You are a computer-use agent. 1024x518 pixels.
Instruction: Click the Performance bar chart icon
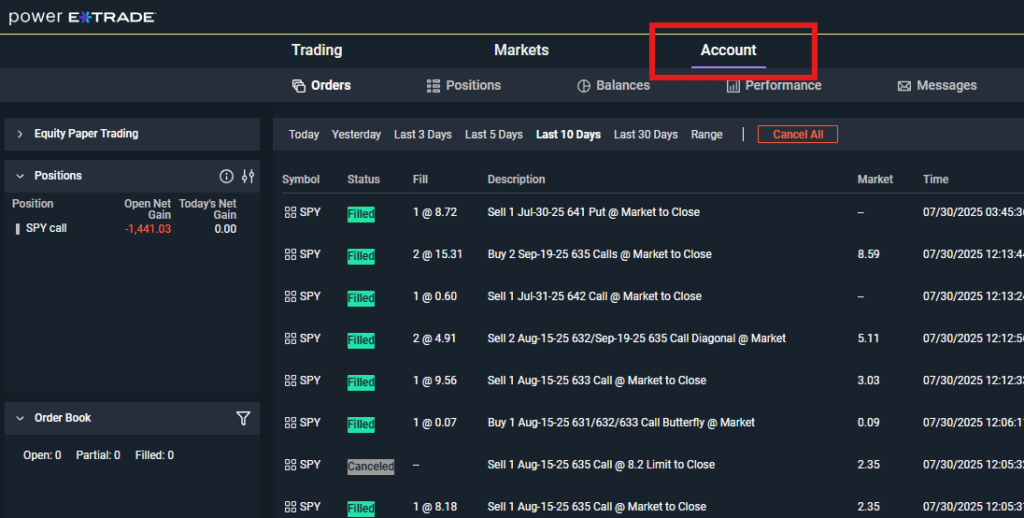coord(733,86)
